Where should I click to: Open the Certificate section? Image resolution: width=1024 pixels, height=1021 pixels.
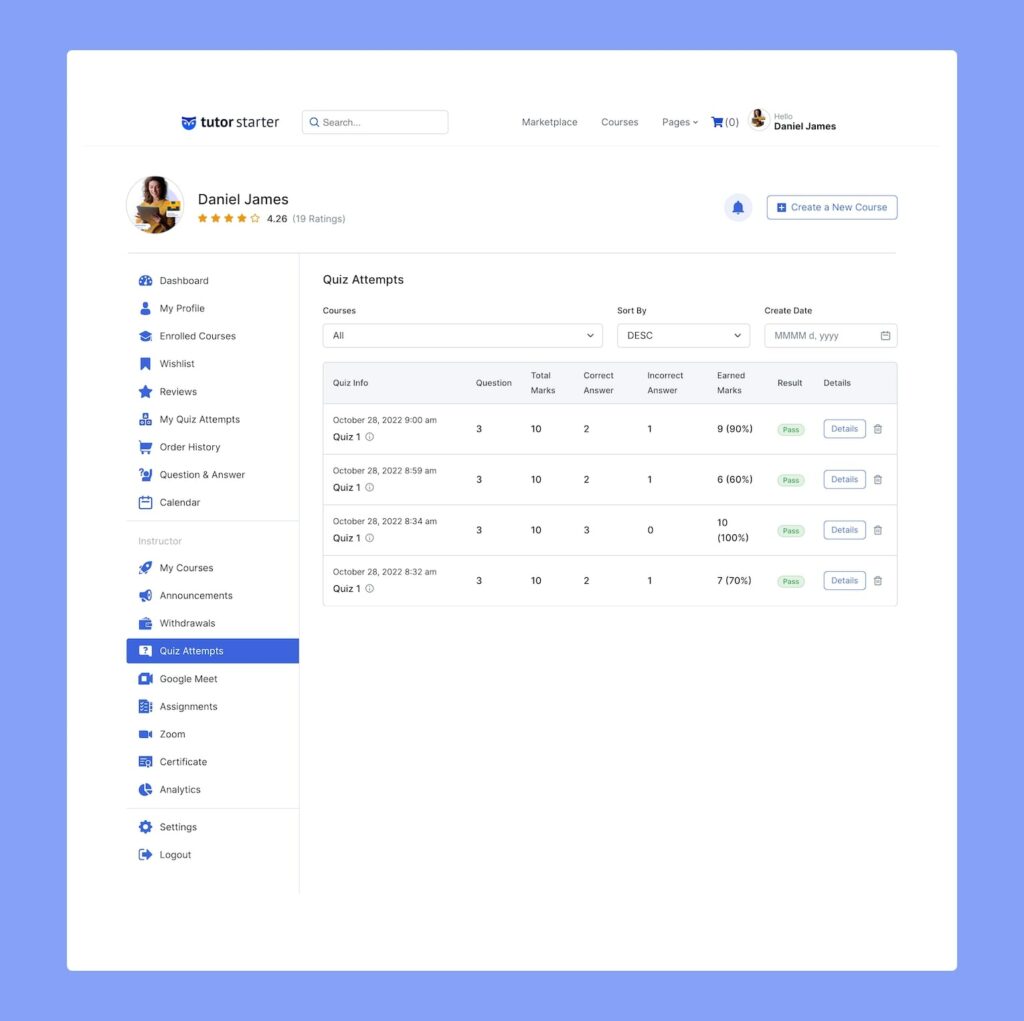(183, 761)
